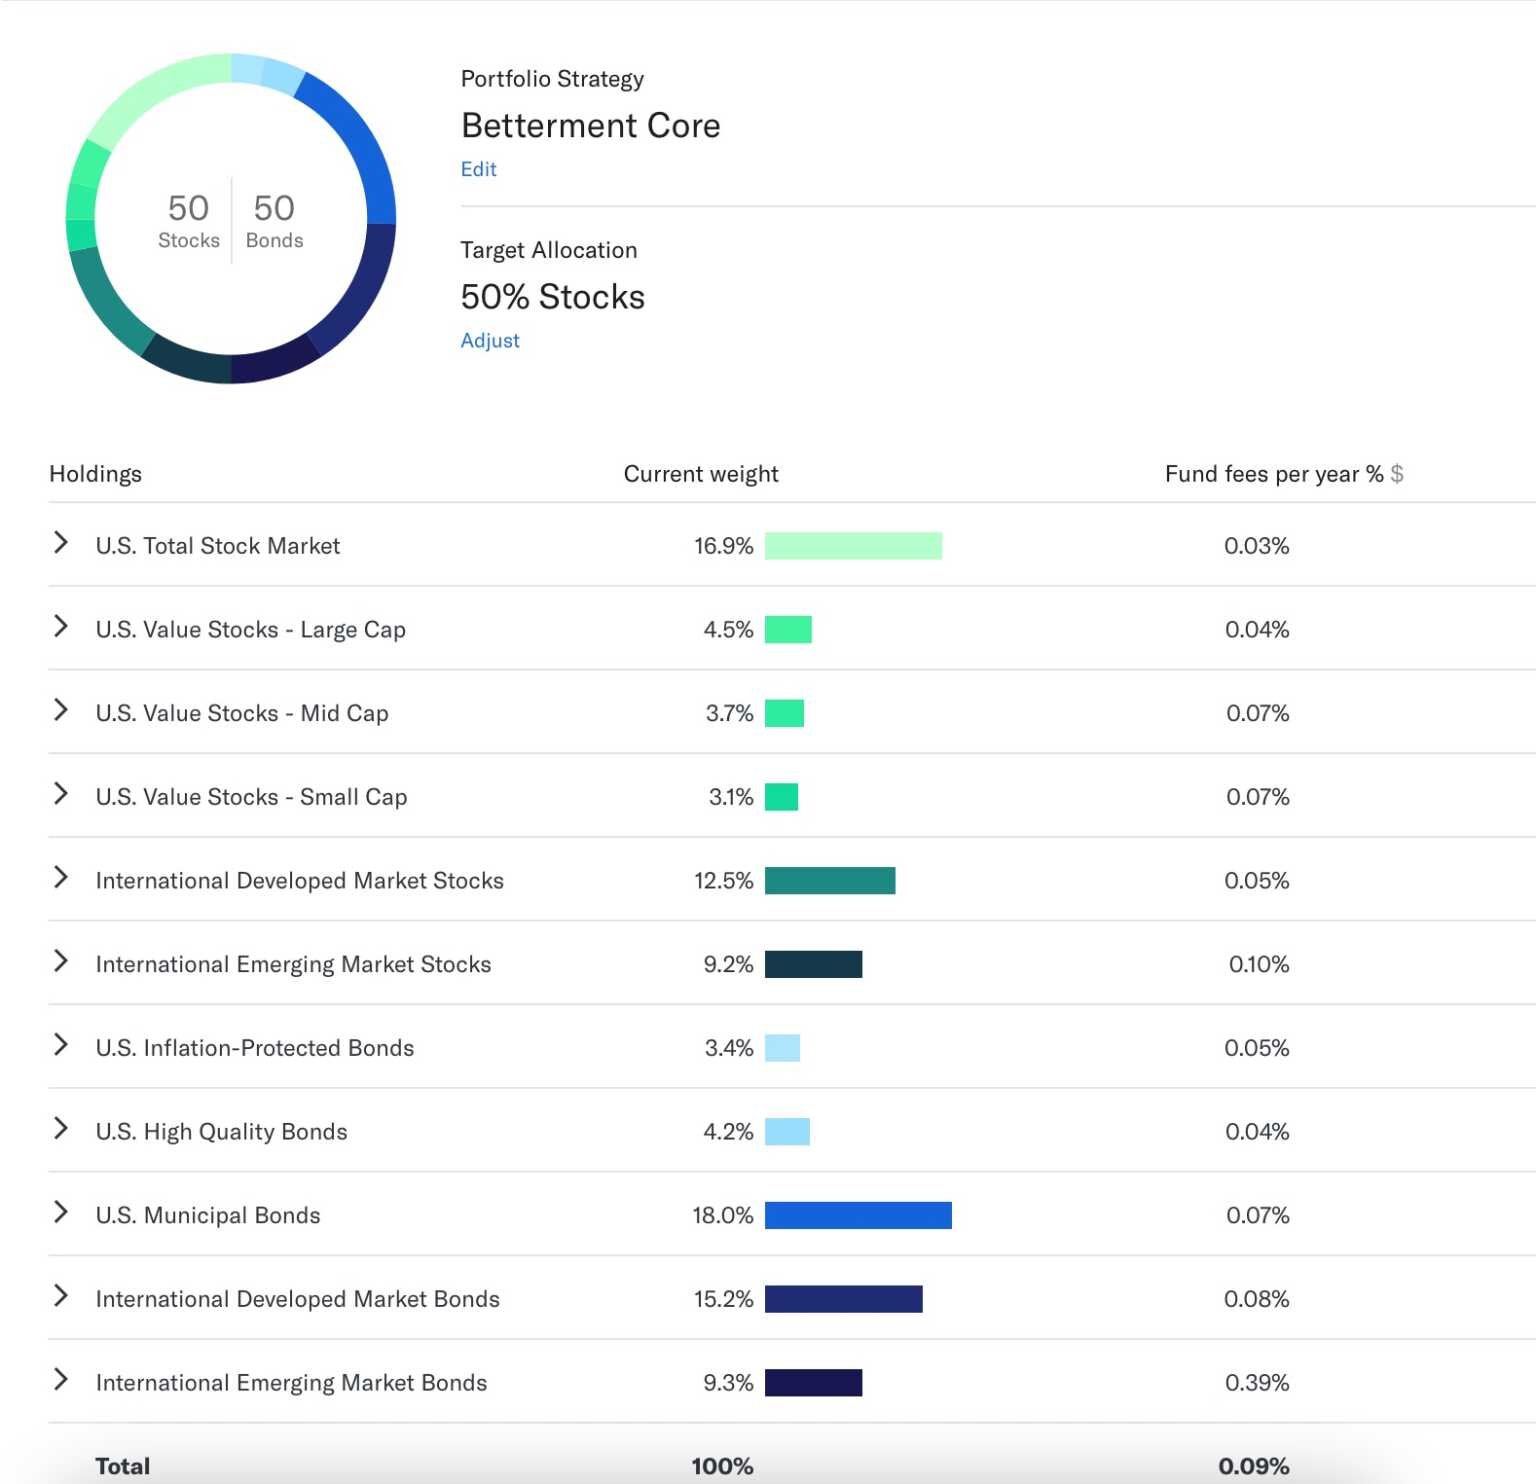Click International Emerging Market Stocks weight bar
The width and height of the screenshot is (1536, 1484).
(813, 964)
